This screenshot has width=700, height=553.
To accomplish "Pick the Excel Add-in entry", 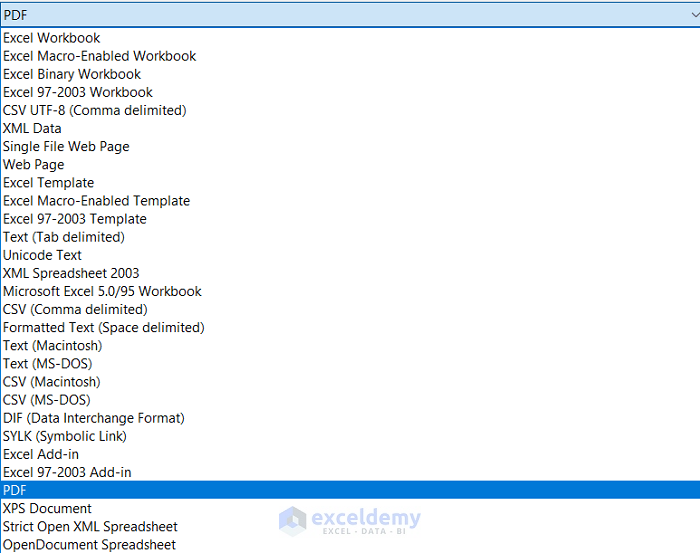I will coord(350,454).
